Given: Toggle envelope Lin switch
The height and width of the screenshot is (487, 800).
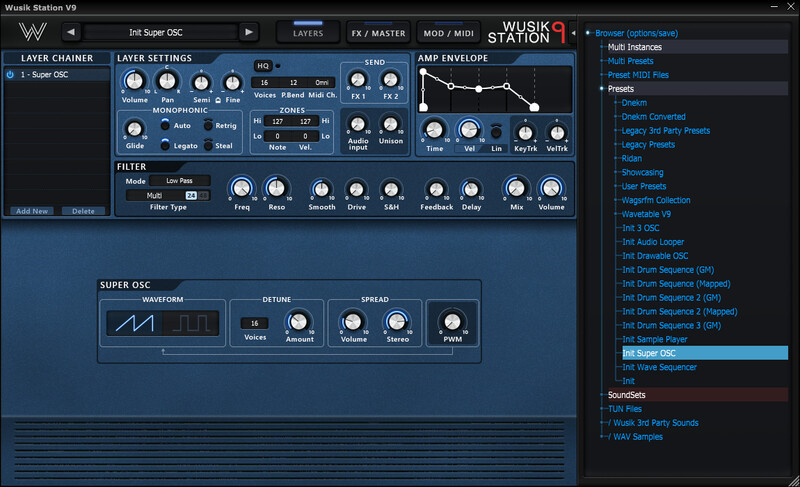Looking at the screenshot, I should click(495, 132).
